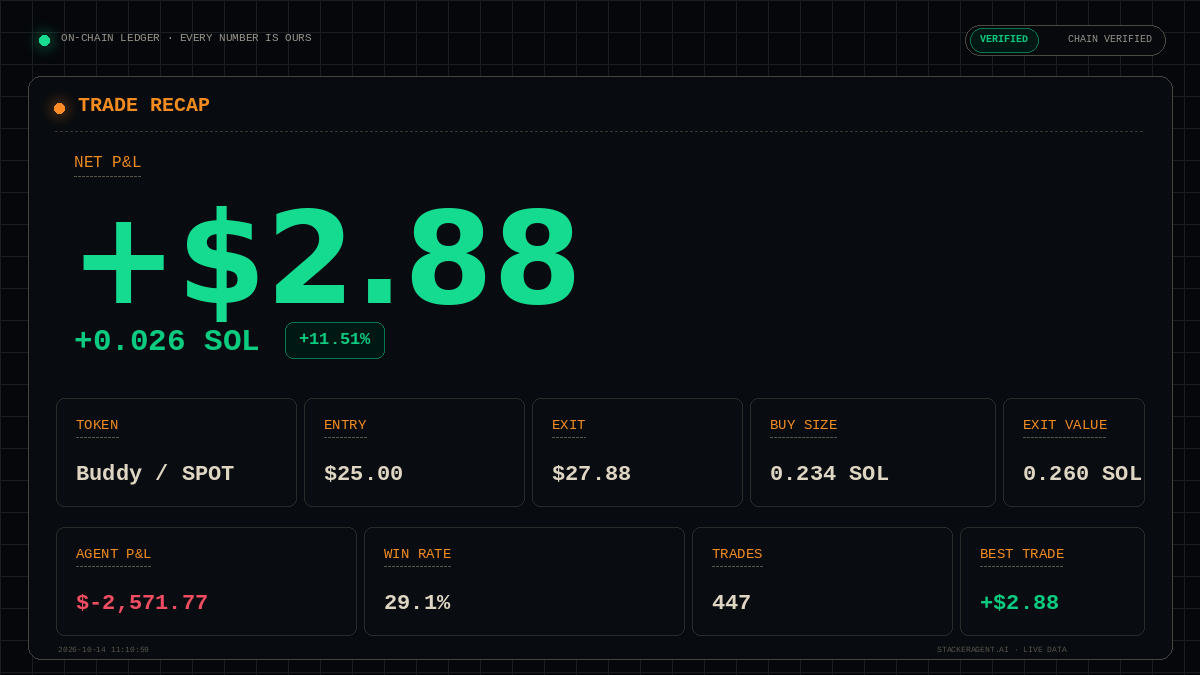1200x675 pixels.
Task: Click the +11.51% percentage badge
Action: click(335, 340)
